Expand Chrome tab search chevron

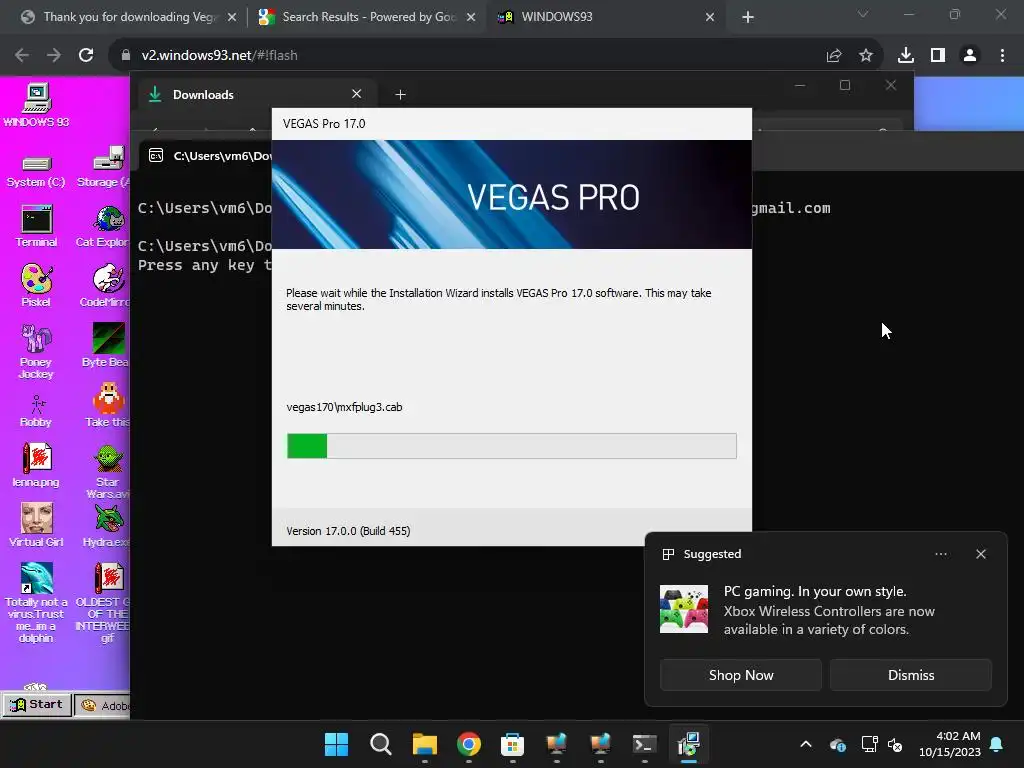(x=863, y=14)
